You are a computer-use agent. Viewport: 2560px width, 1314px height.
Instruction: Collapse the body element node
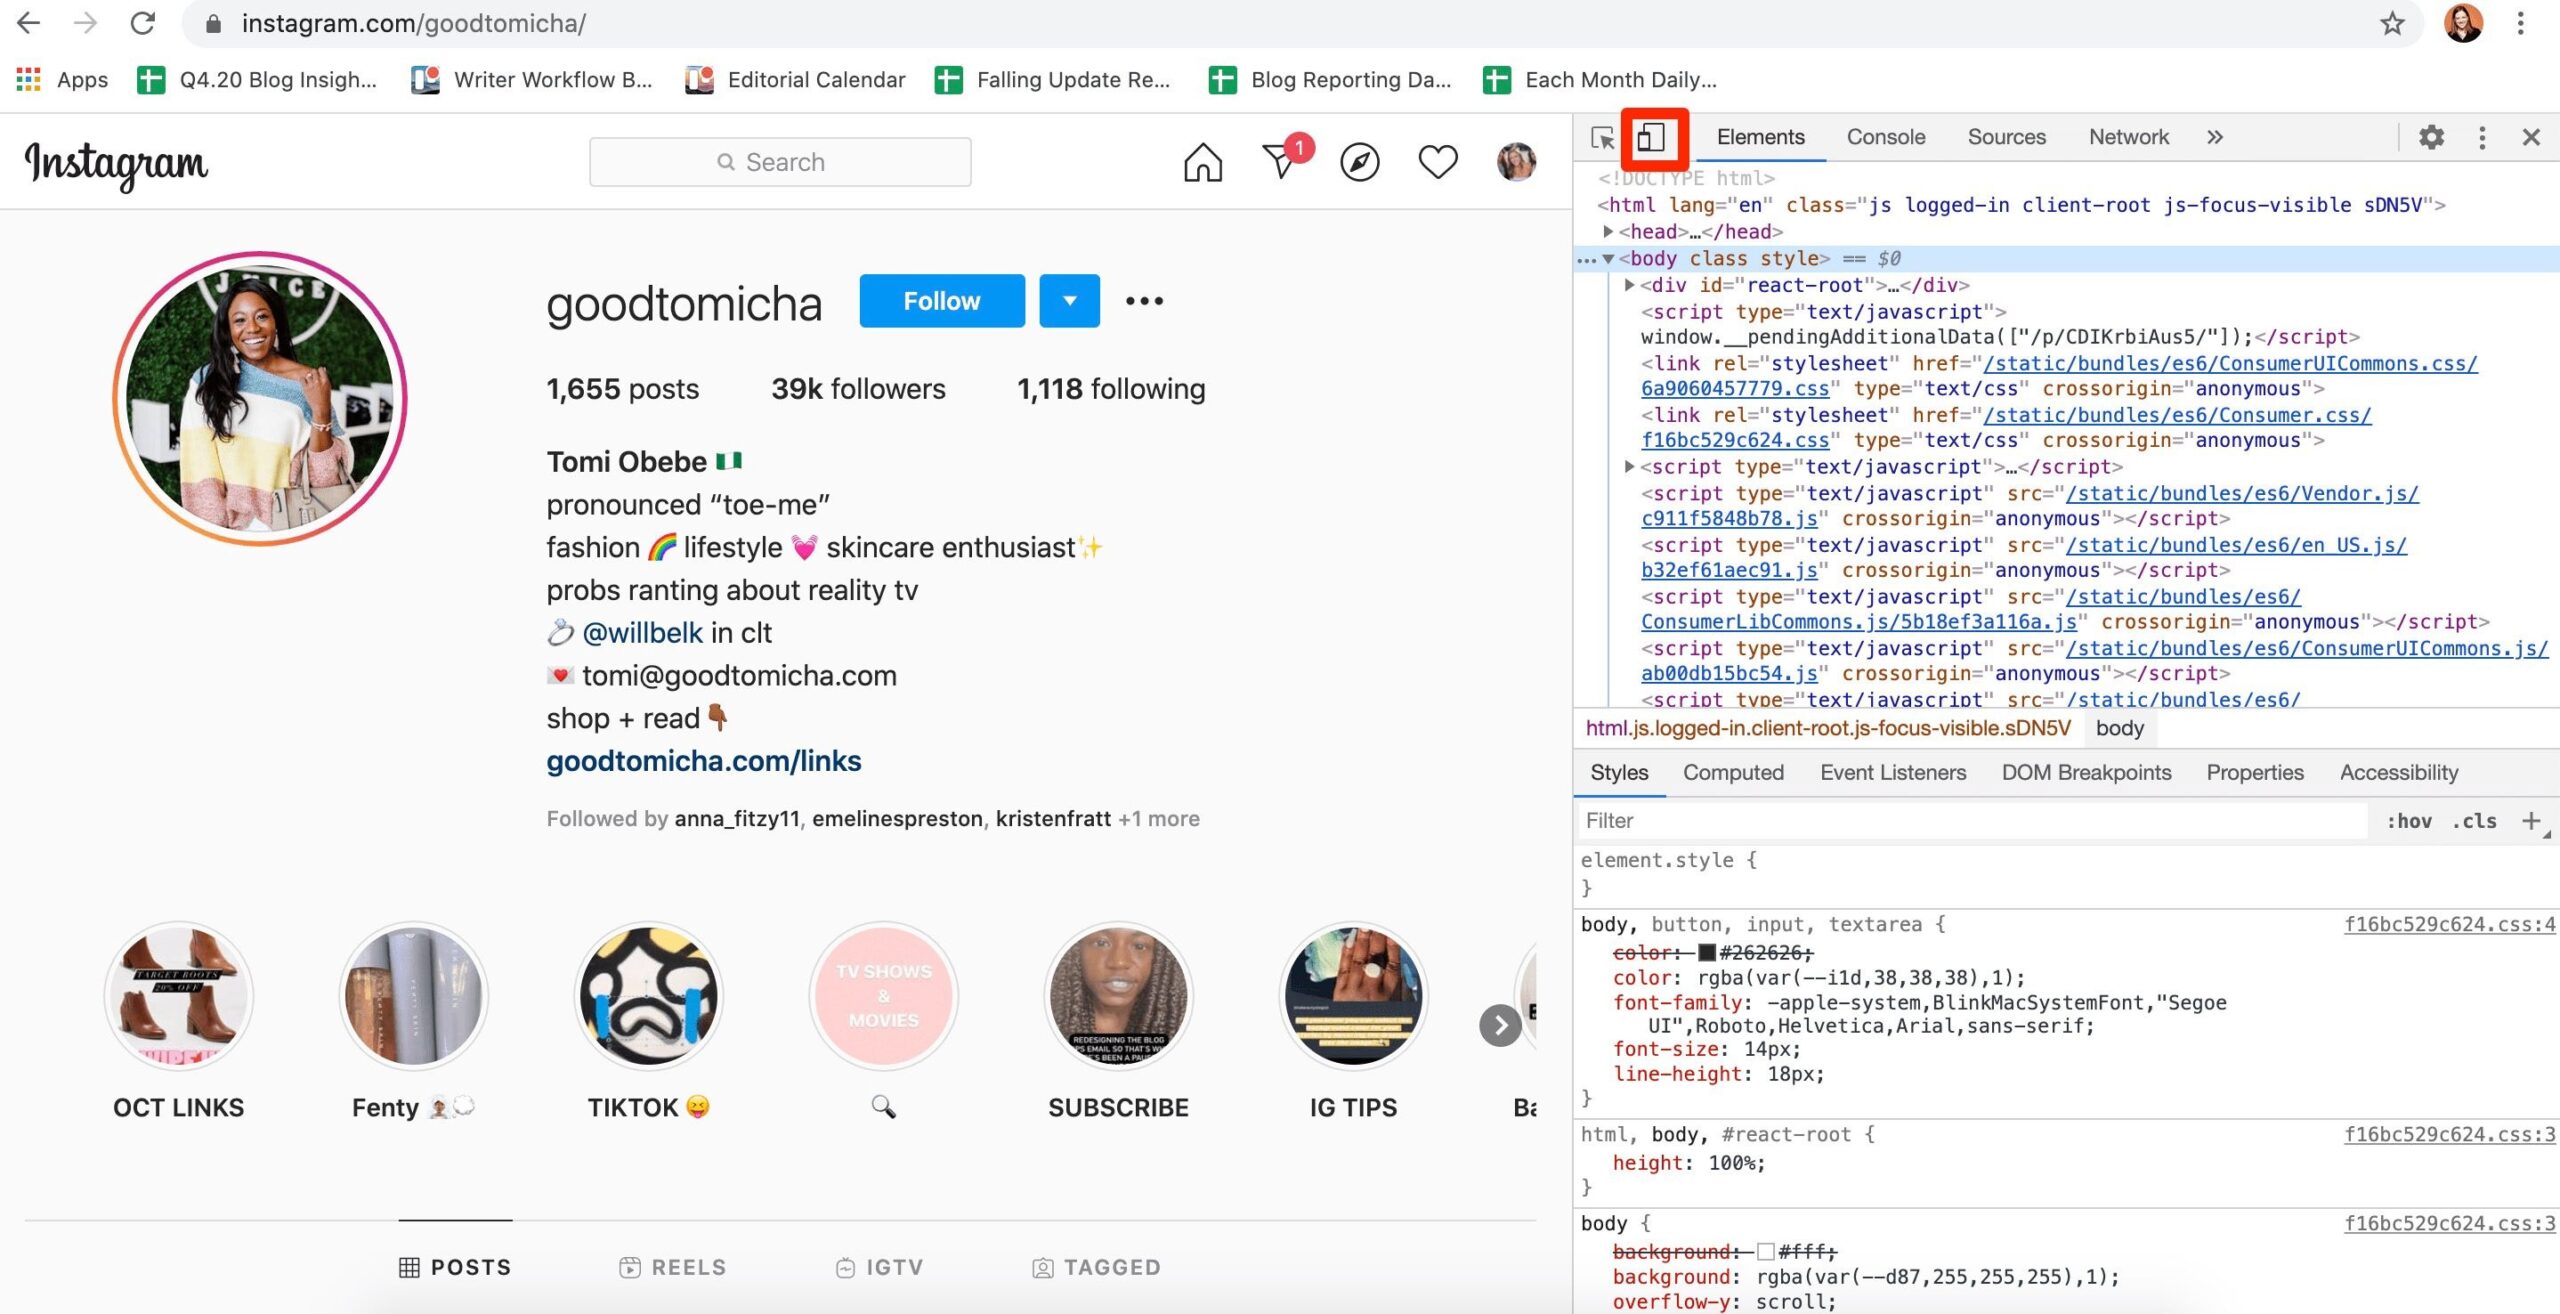click(1608, 258)
